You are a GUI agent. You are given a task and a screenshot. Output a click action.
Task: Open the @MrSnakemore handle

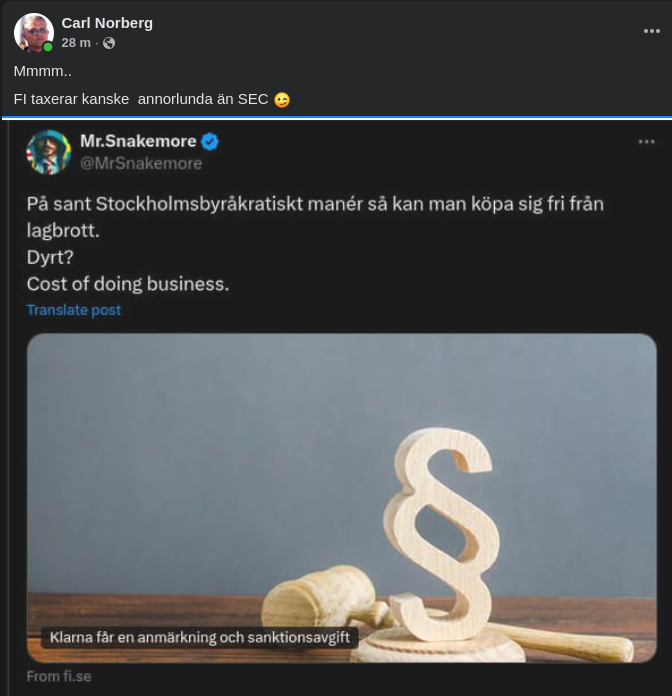click(x=141, y=163)
